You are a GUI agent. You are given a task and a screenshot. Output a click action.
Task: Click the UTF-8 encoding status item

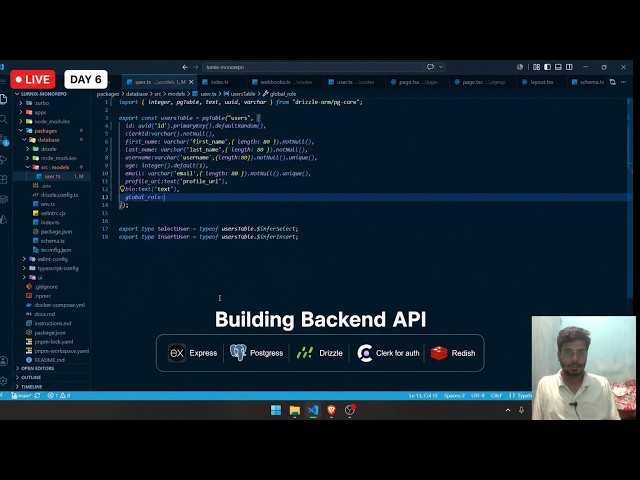[x=478, y=396]
